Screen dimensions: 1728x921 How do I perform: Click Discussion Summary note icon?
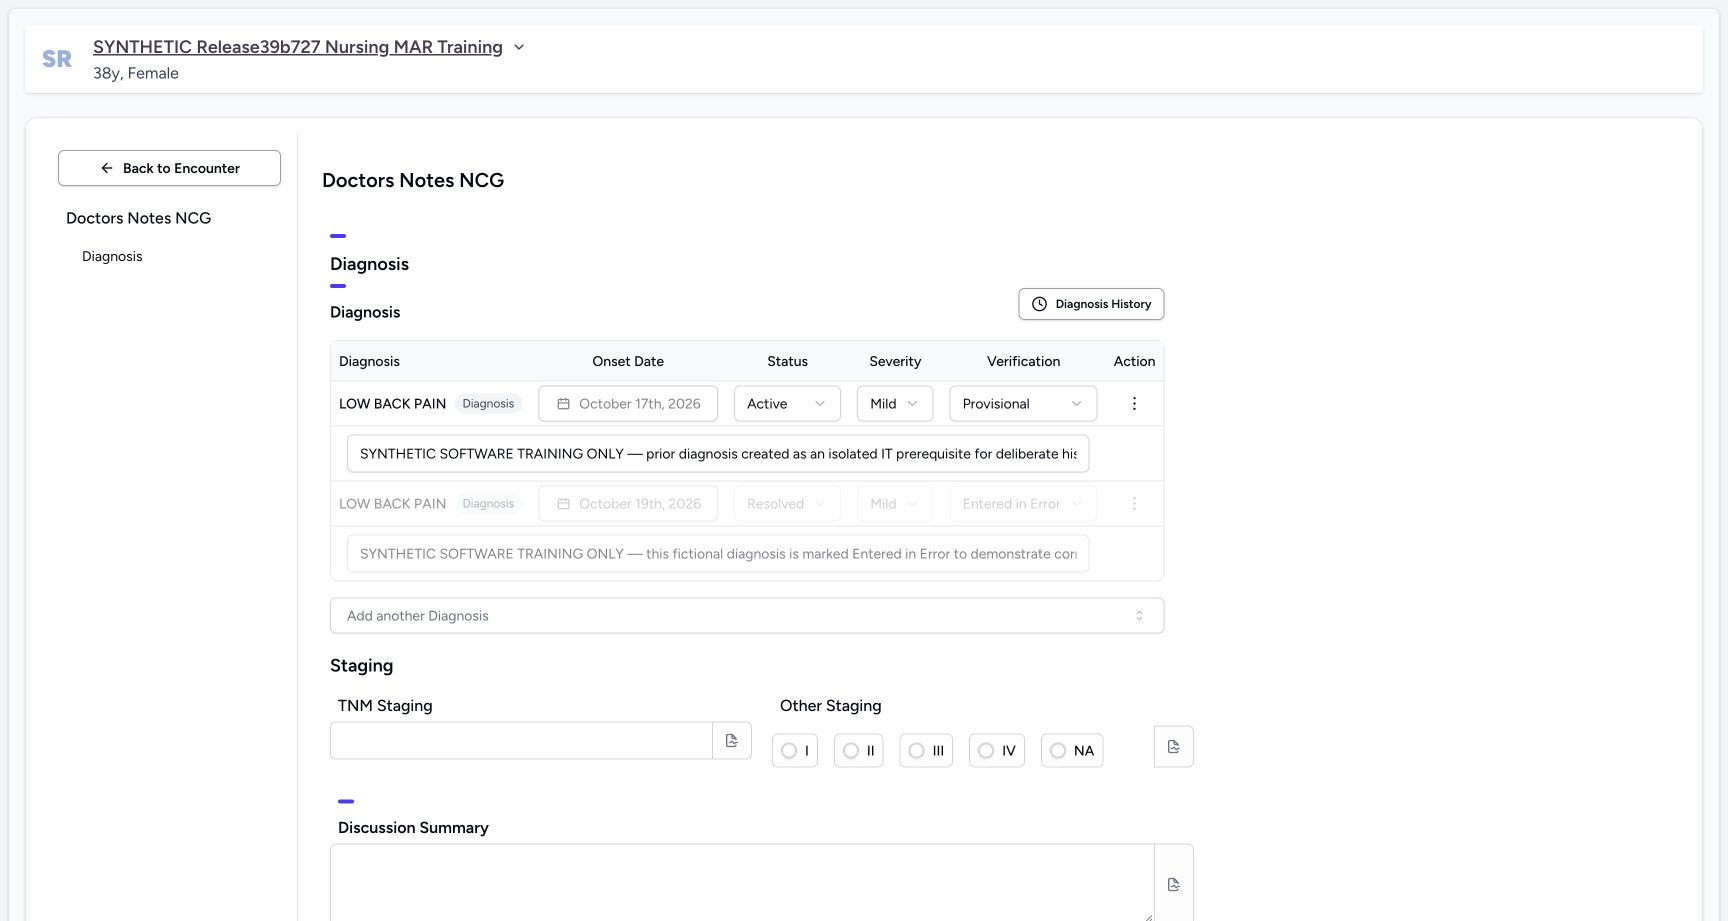[1174, 885]
